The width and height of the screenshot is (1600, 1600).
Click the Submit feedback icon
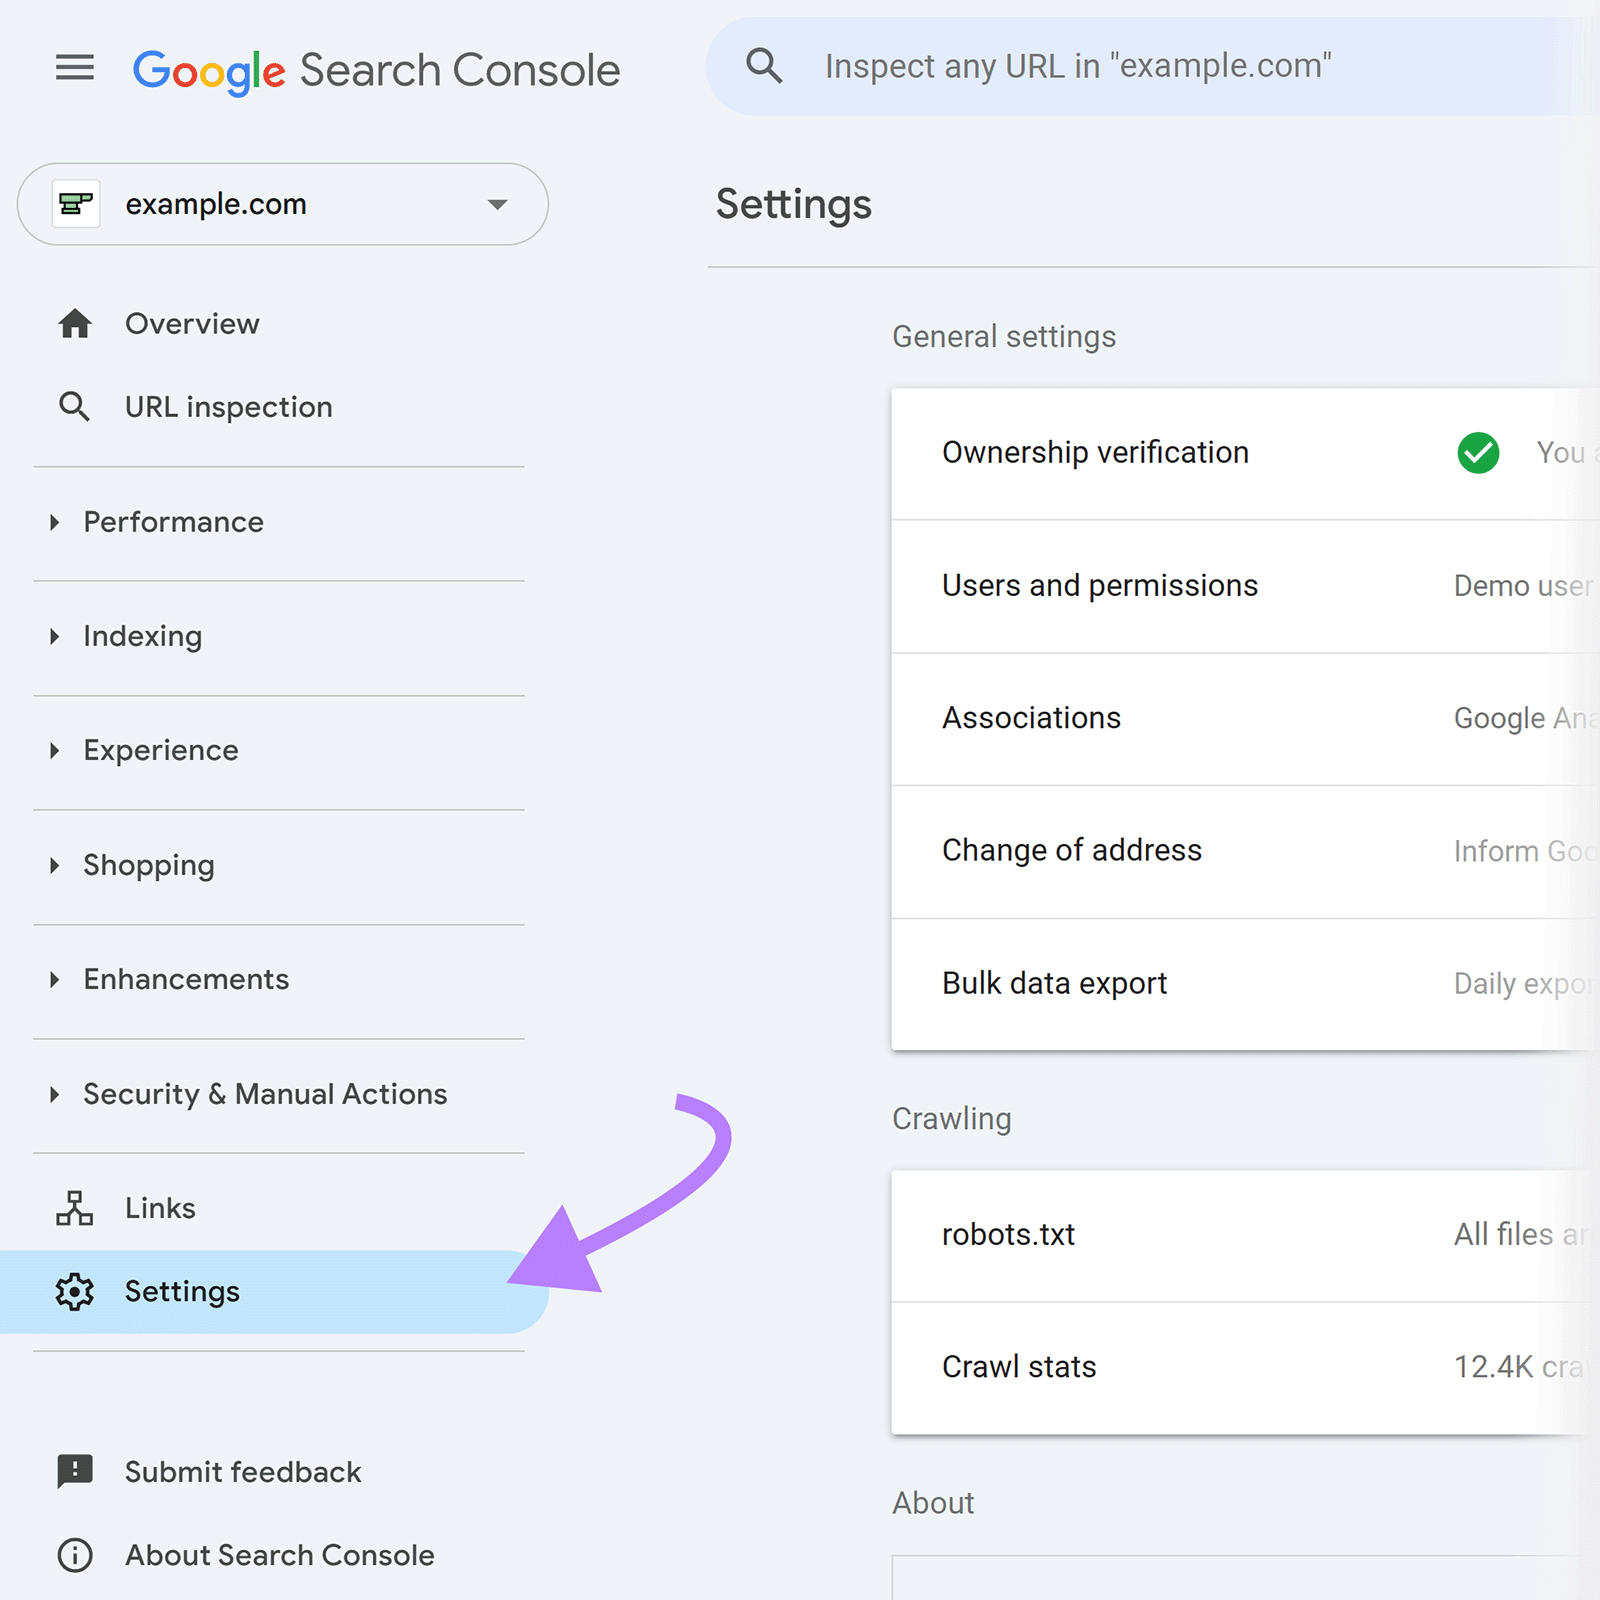(x=74, y=1471)
